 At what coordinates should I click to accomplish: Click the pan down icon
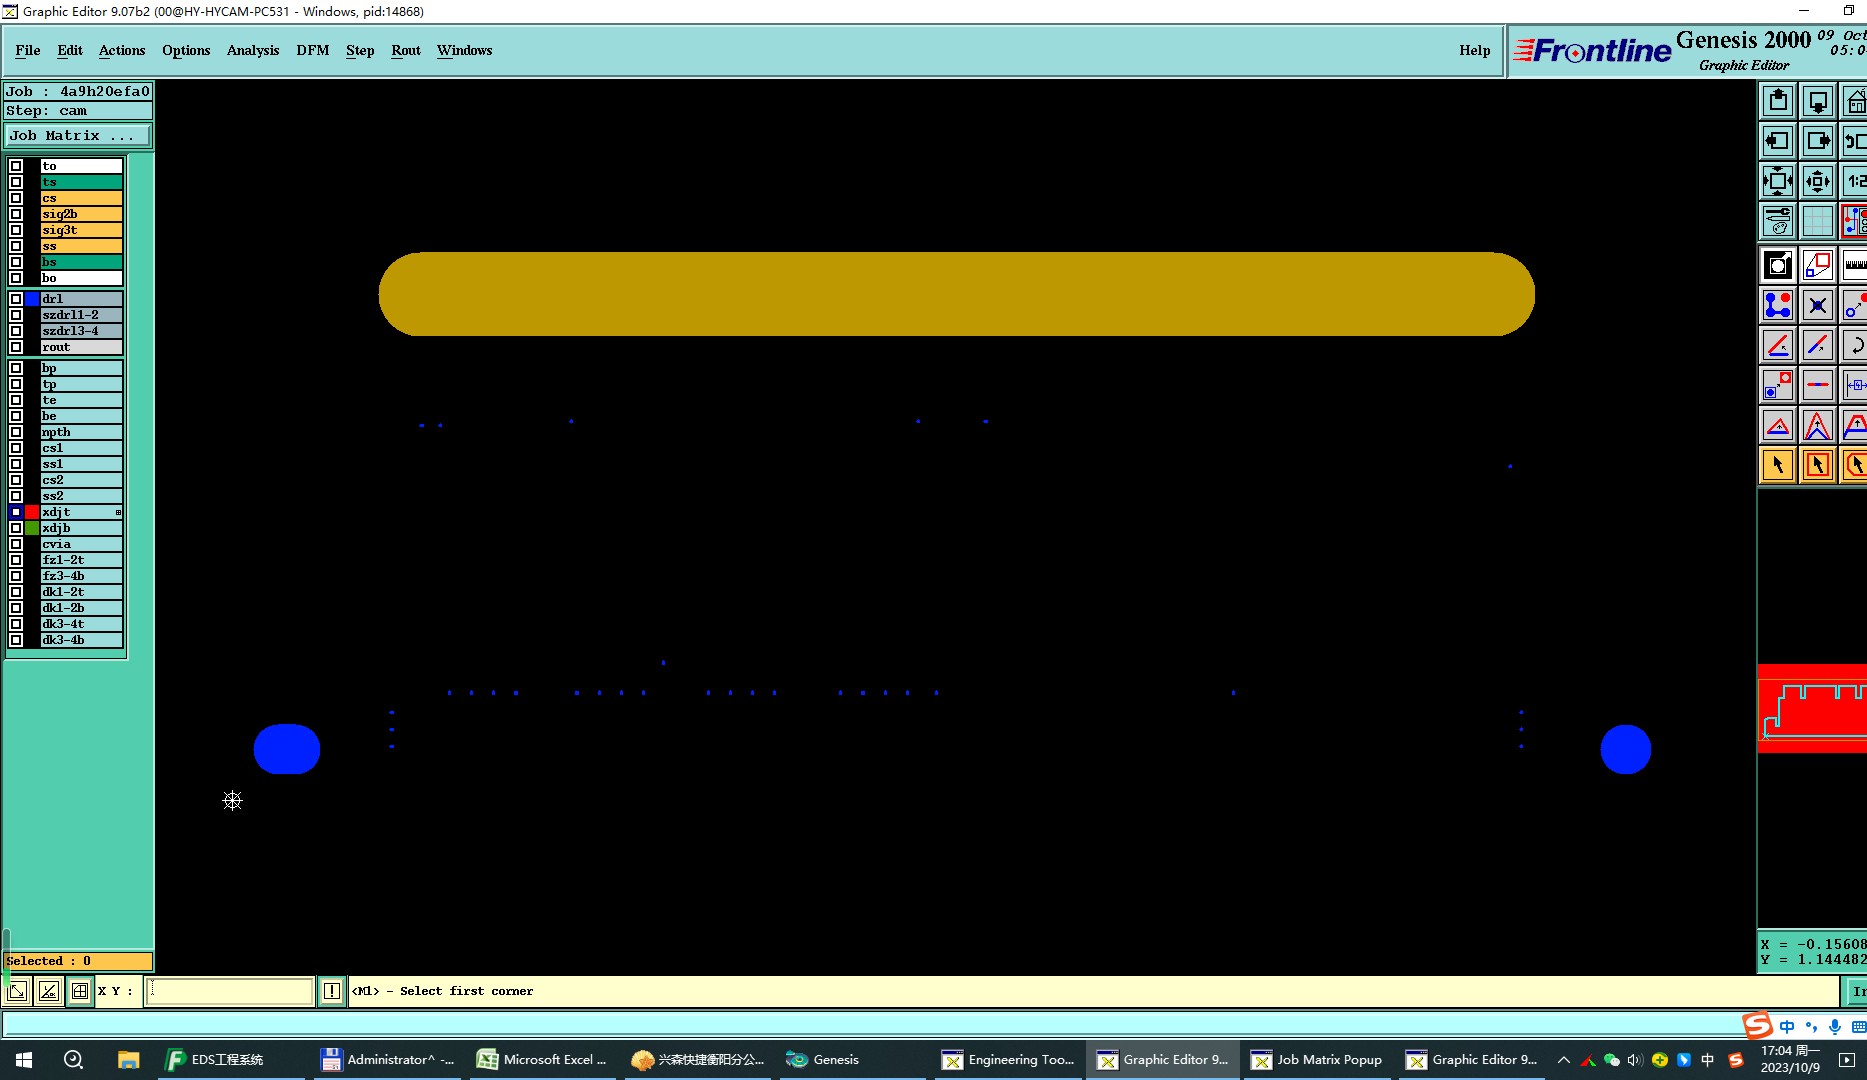tap(1818, 101)
